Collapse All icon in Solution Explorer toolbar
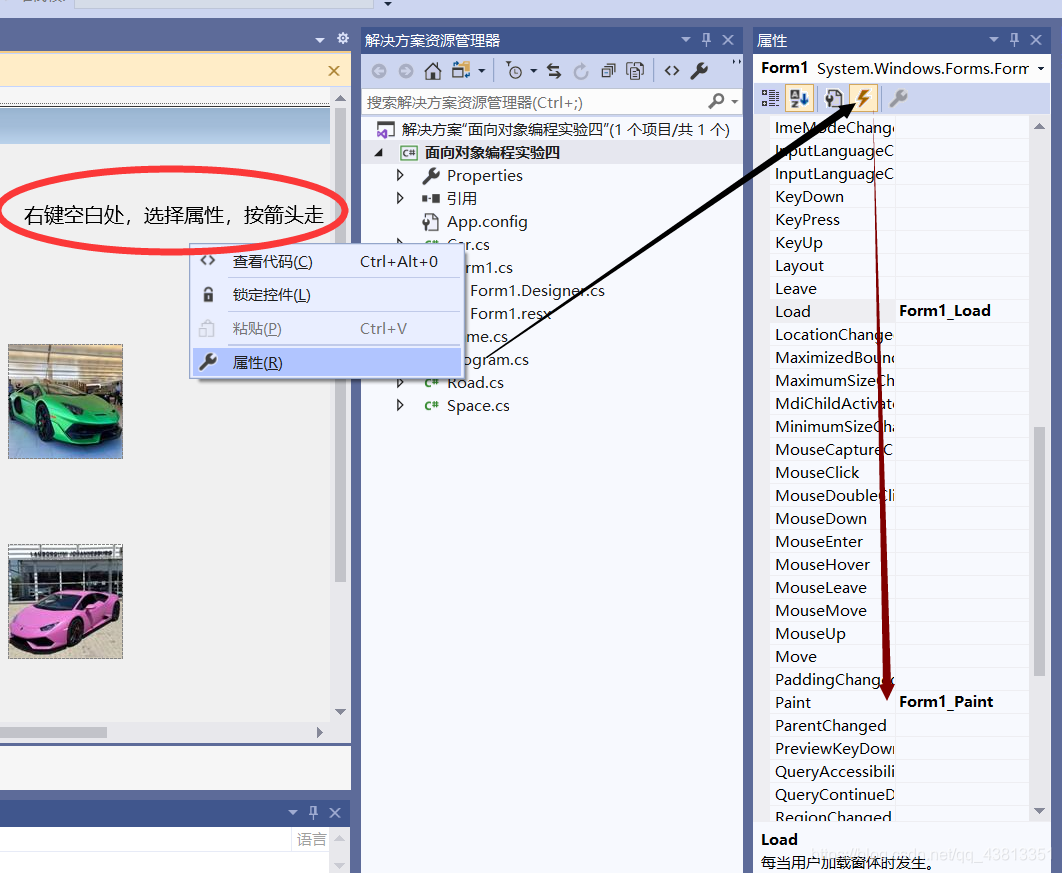Viewport: 1062px width, 873px height. pyautogui.click(x=608, y=71)
